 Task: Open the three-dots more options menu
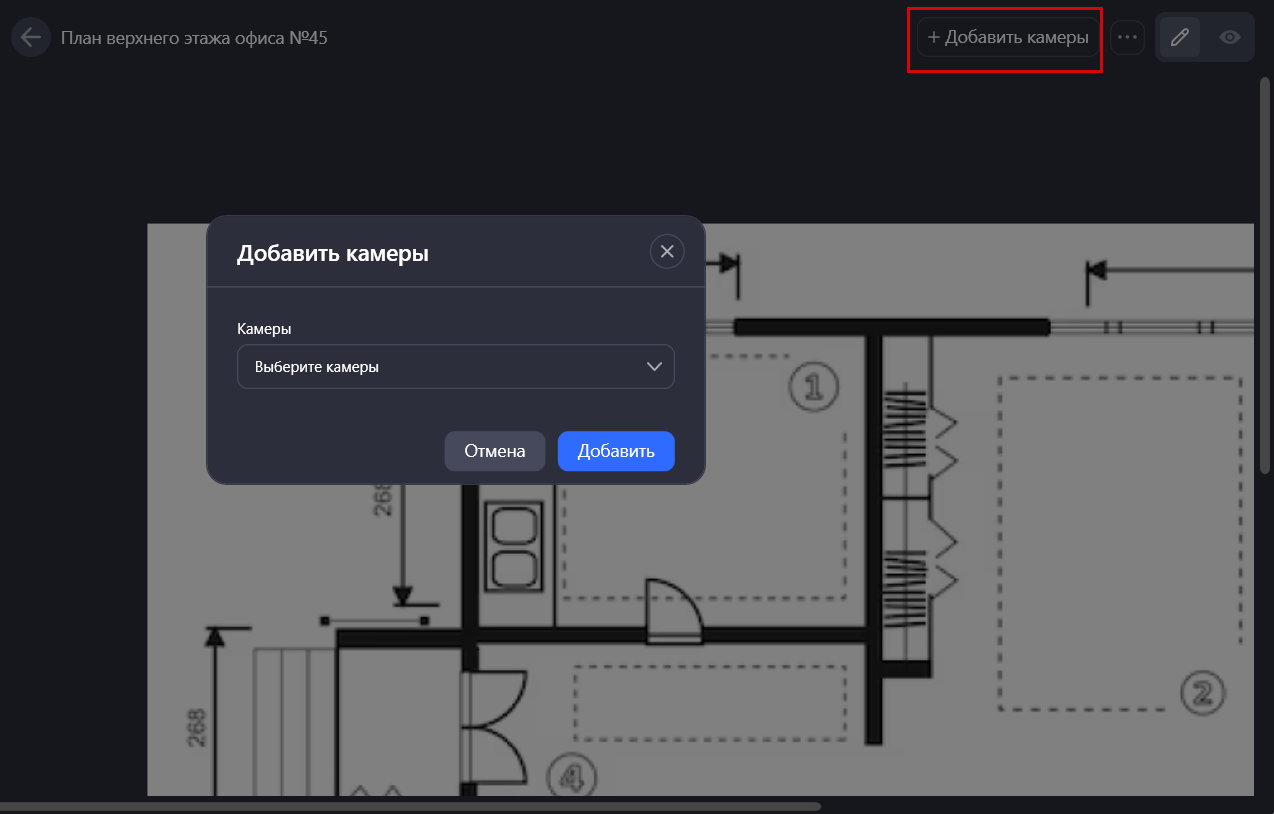1127,38
